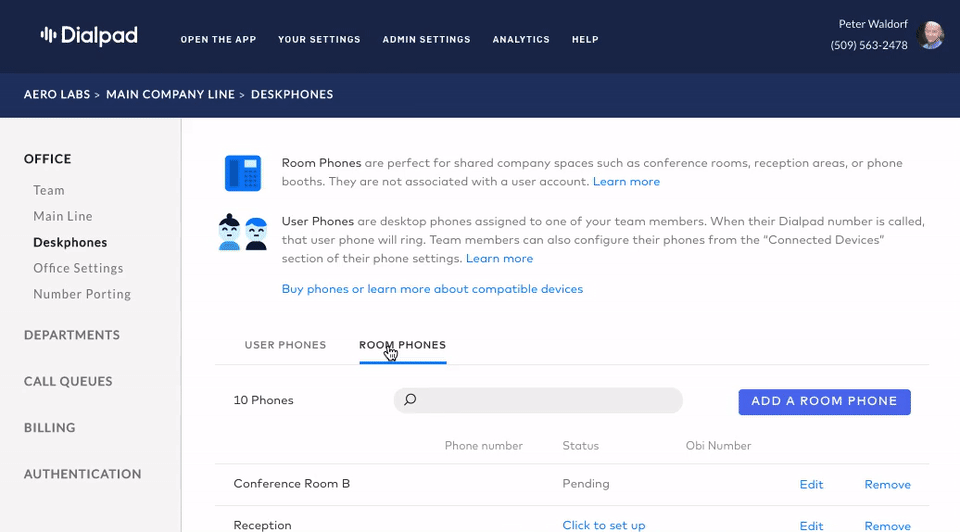
Task: Open the Help menu item
Action: point(585,39)
